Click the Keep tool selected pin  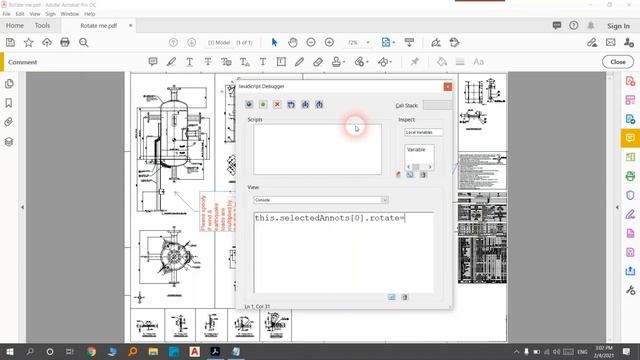click(x=415, y=62)
